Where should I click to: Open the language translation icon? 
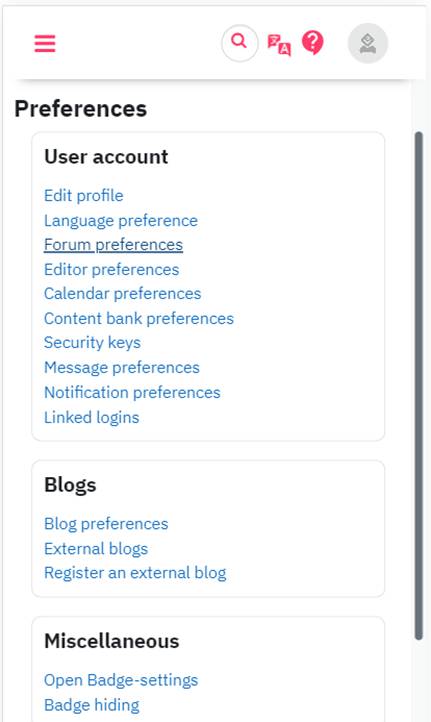(279, 45)
